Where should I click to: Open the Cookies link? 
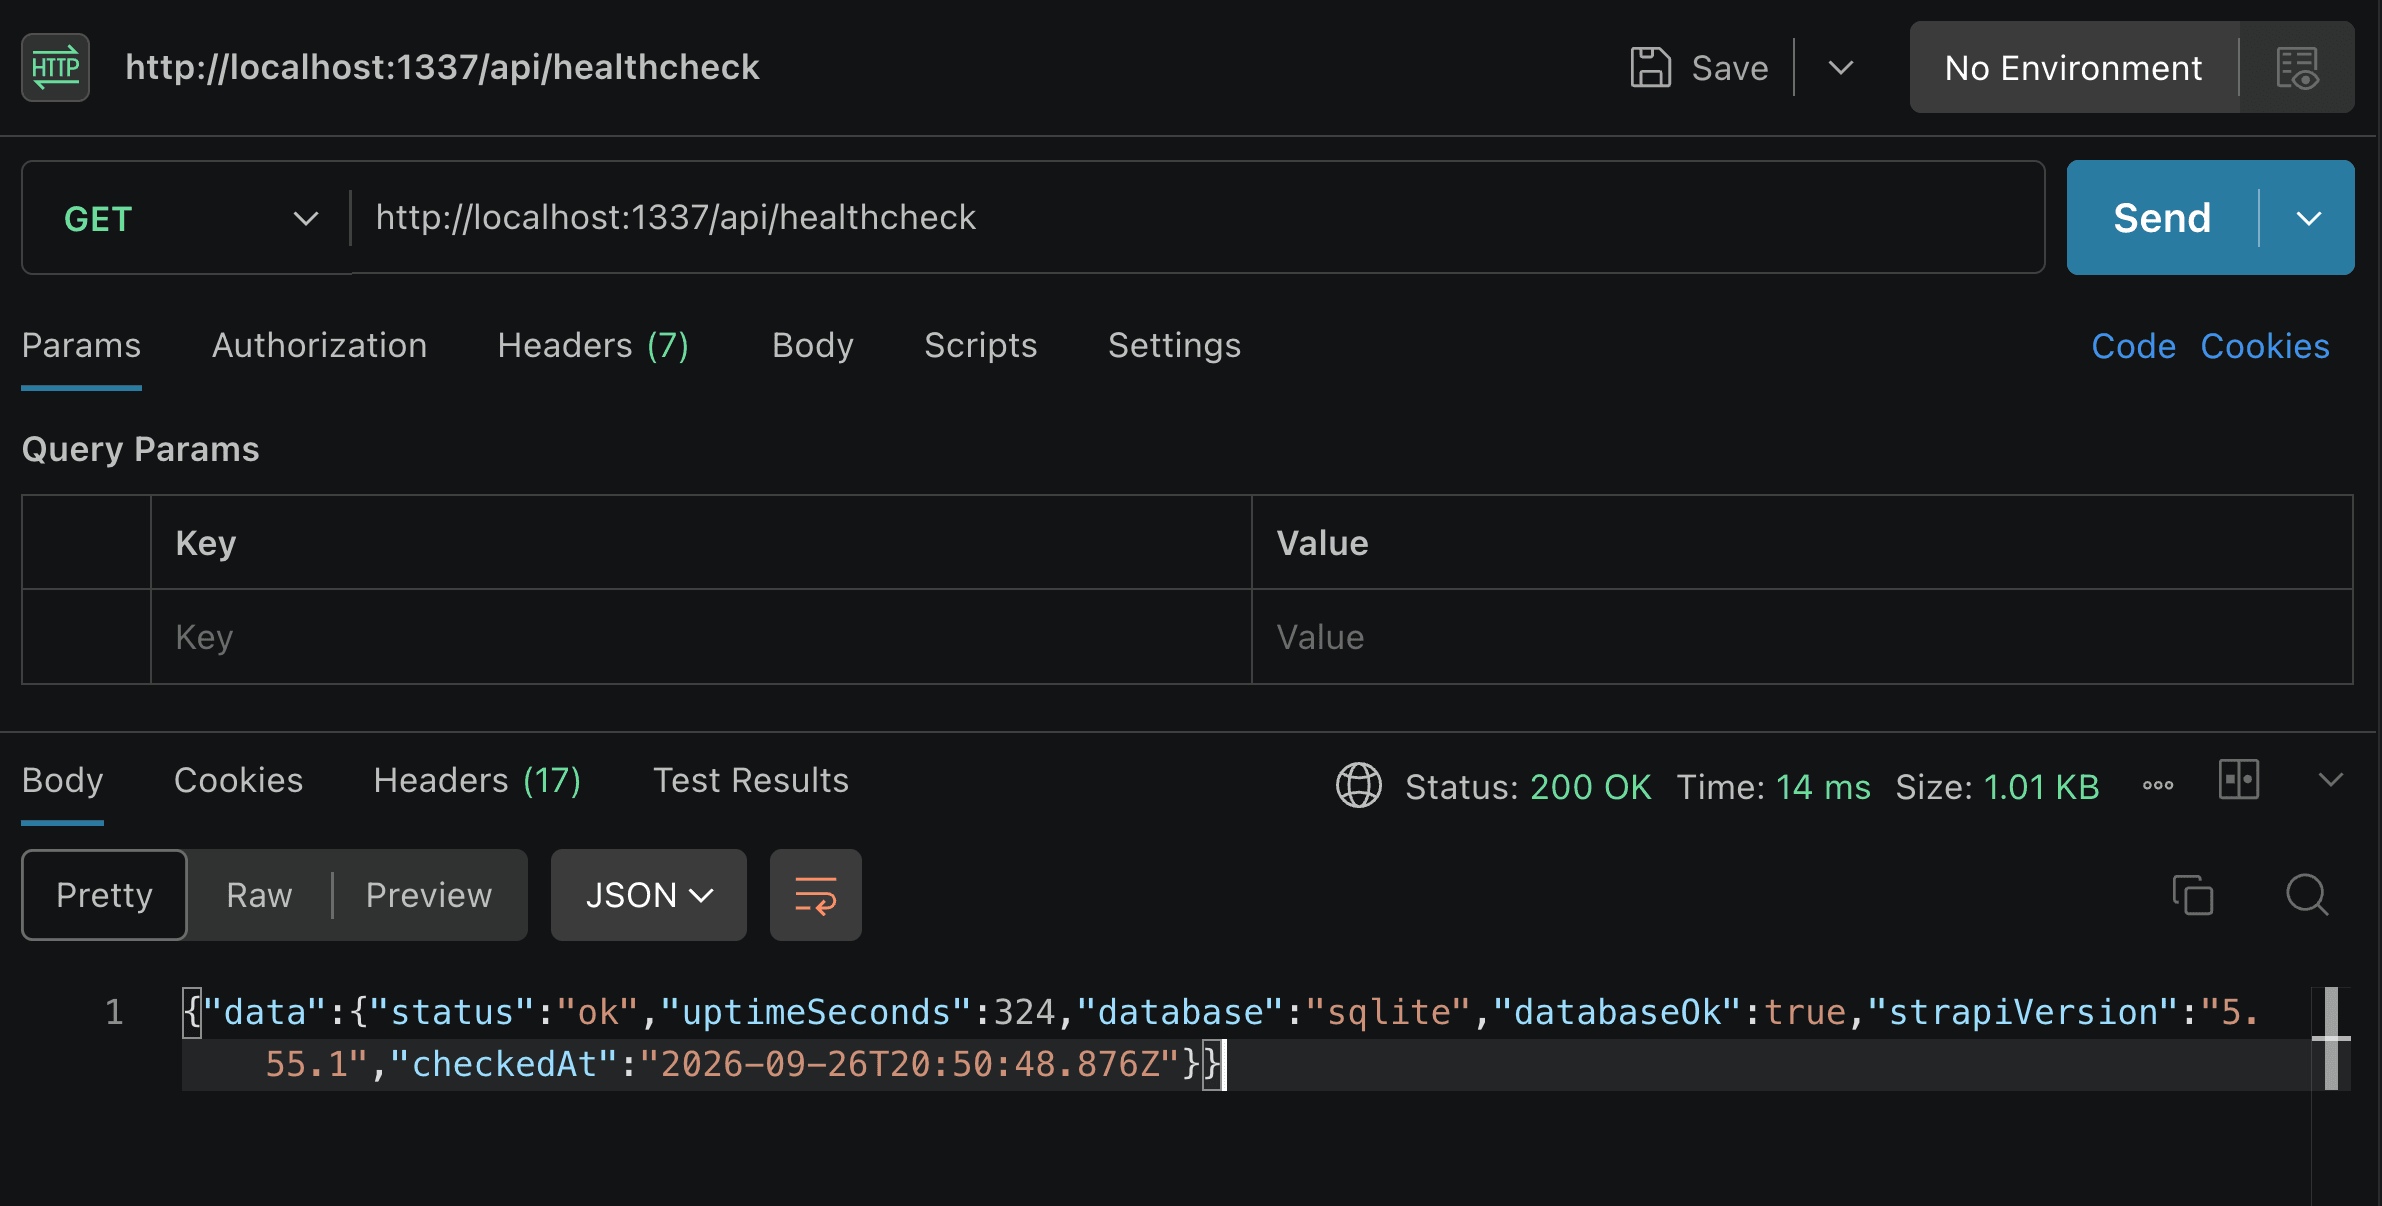(x=2265, y=346)
